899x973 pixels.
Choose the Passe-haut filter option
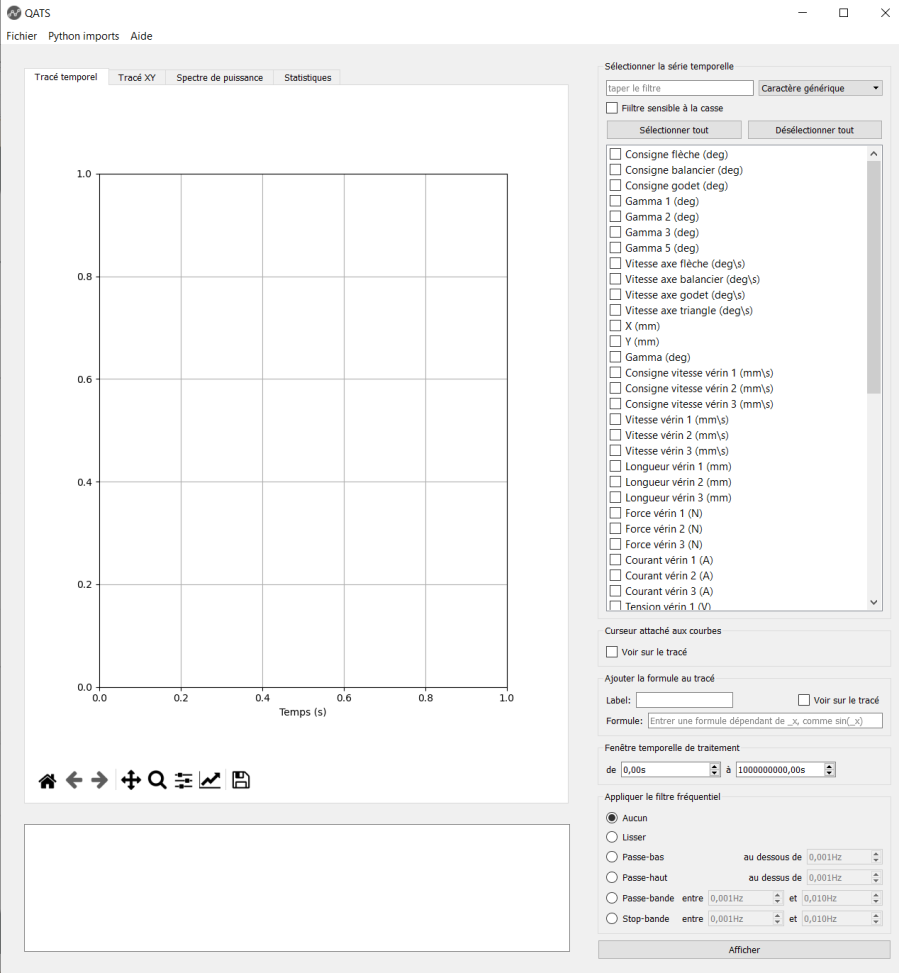[x=612, y=877]
